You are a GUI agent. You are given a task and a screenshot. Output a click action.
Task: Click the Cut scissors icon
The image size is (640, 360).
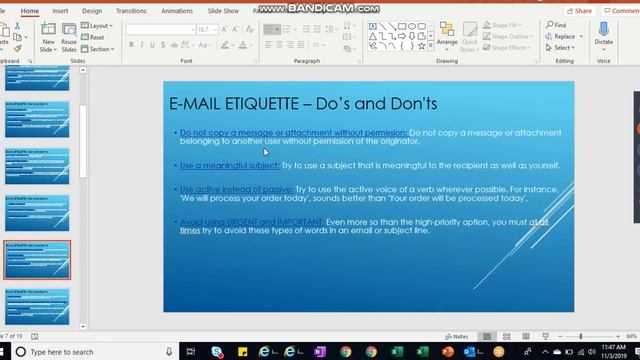click(x=17, y=26)
